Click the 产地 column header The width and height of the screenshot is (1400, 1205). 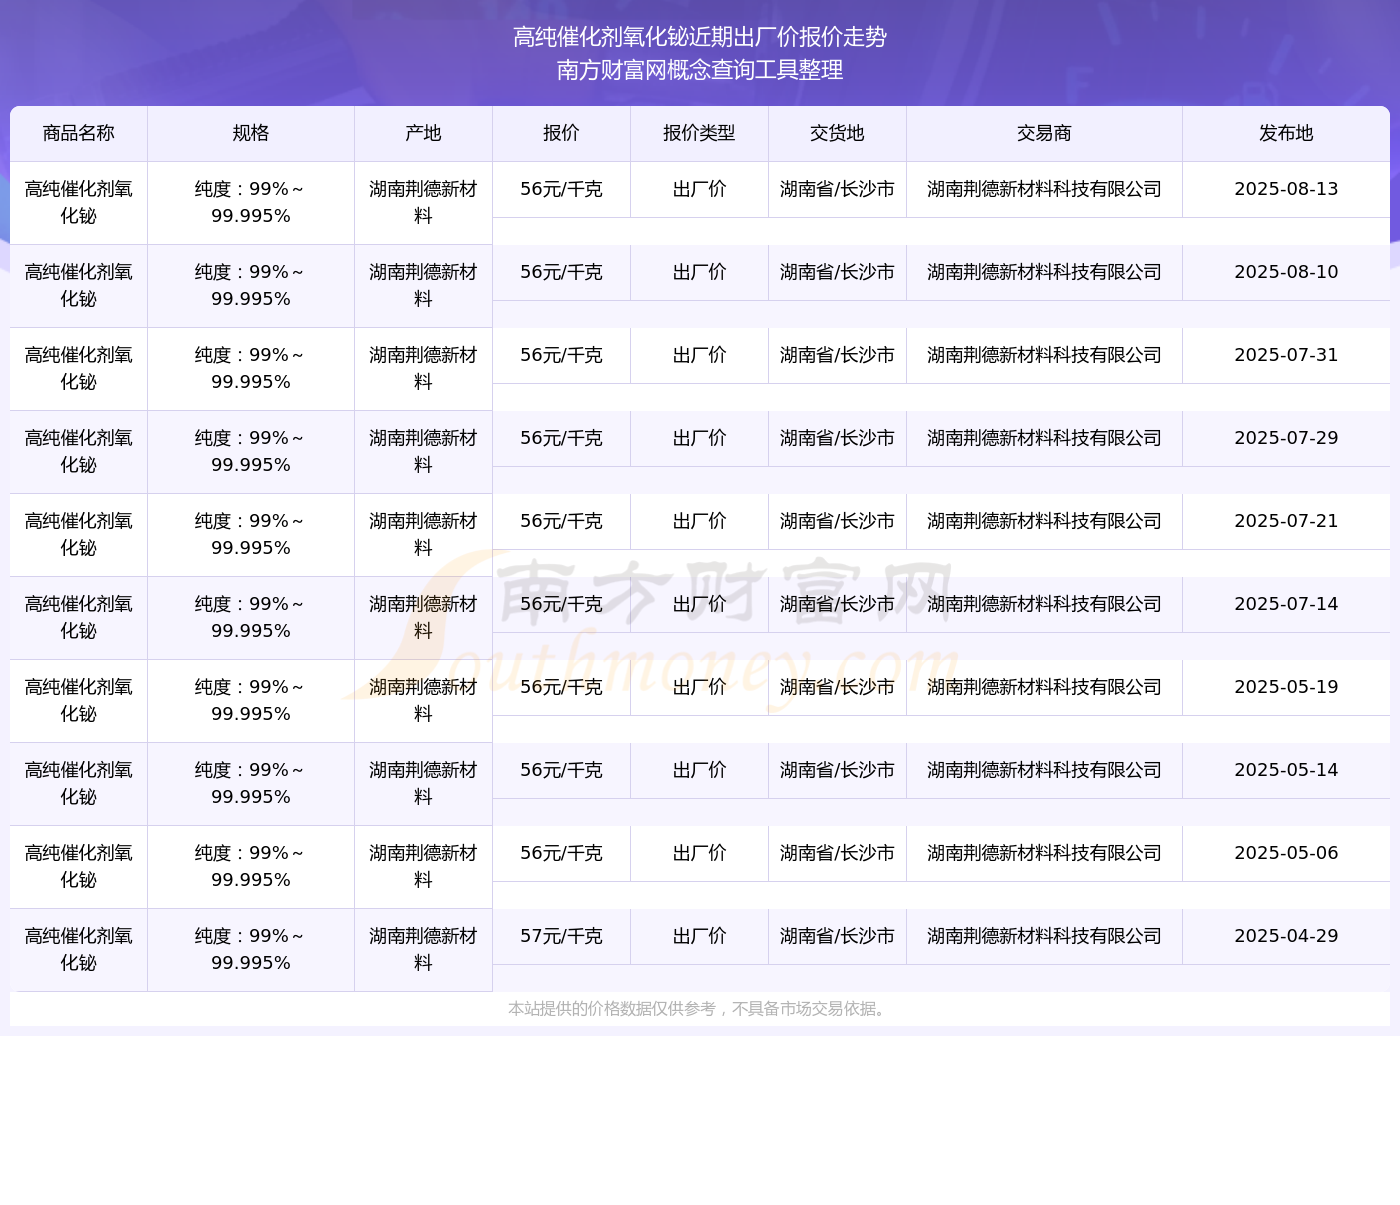pyautogui.click(x=423, y=134)
